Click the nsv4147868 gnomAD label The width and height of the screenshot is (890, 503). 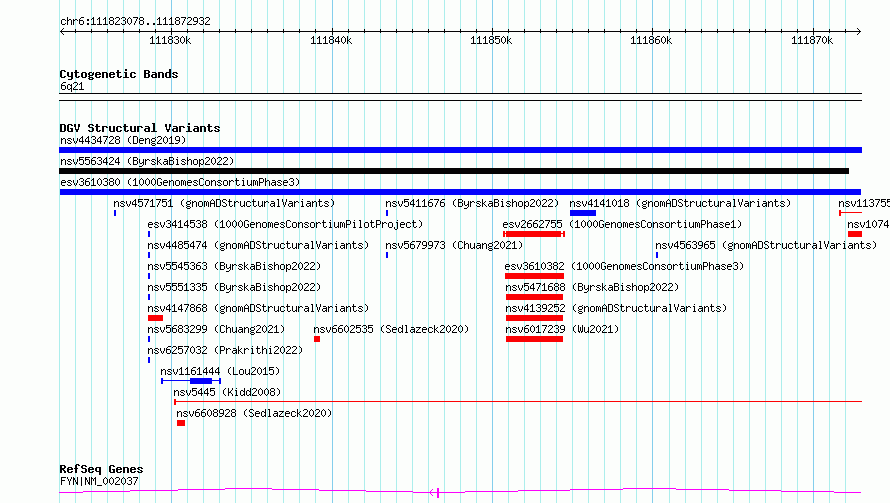258,308
